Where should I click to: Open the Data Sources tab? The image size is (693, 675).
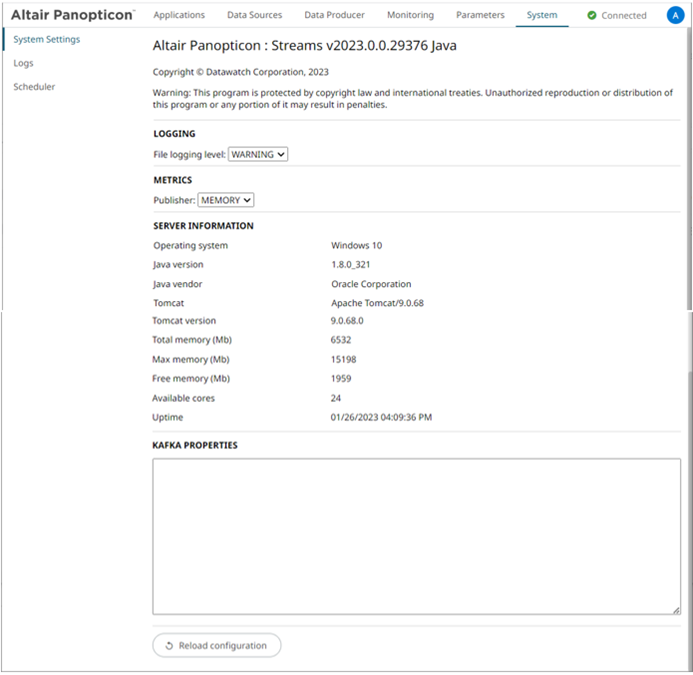tap(254, 15)
